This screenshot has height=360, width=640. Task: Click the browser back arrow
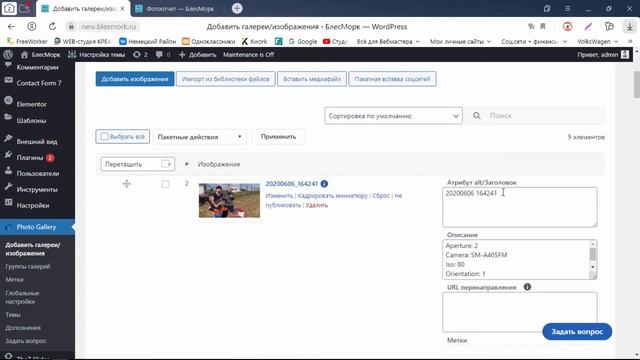[11, 27]
